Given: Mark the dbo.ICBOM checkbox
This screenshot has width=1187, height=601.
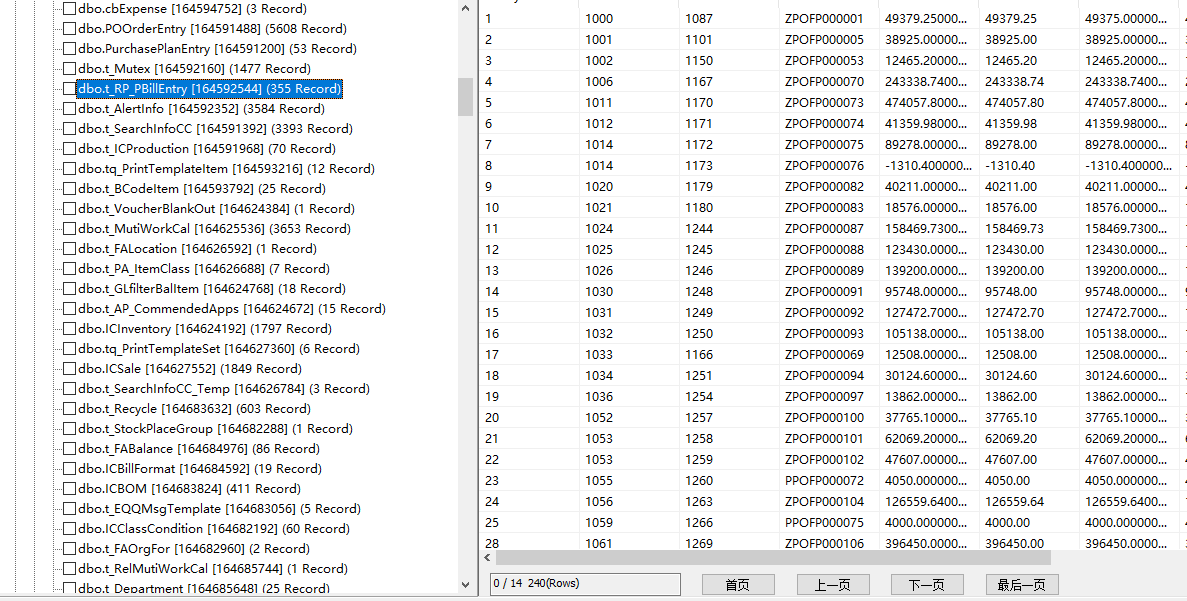Looking at the screenshot, I should pyautogui.click(x=69, y=488).
